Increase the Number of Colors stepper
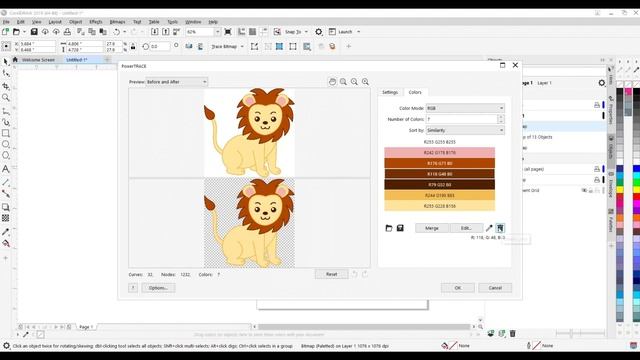 click(501, 117)
